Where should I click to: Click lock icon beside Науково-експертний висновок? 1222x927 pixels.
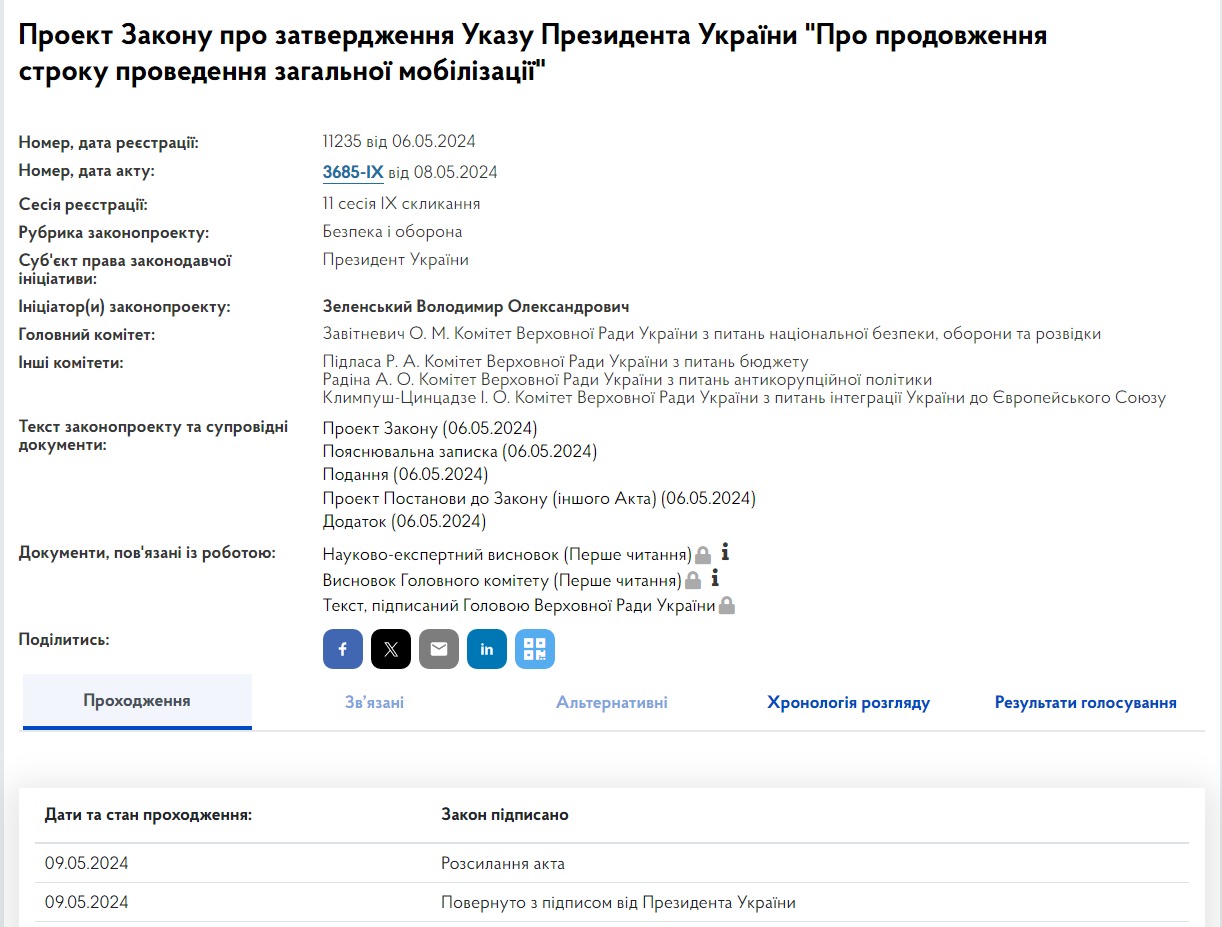click(703, 555)
